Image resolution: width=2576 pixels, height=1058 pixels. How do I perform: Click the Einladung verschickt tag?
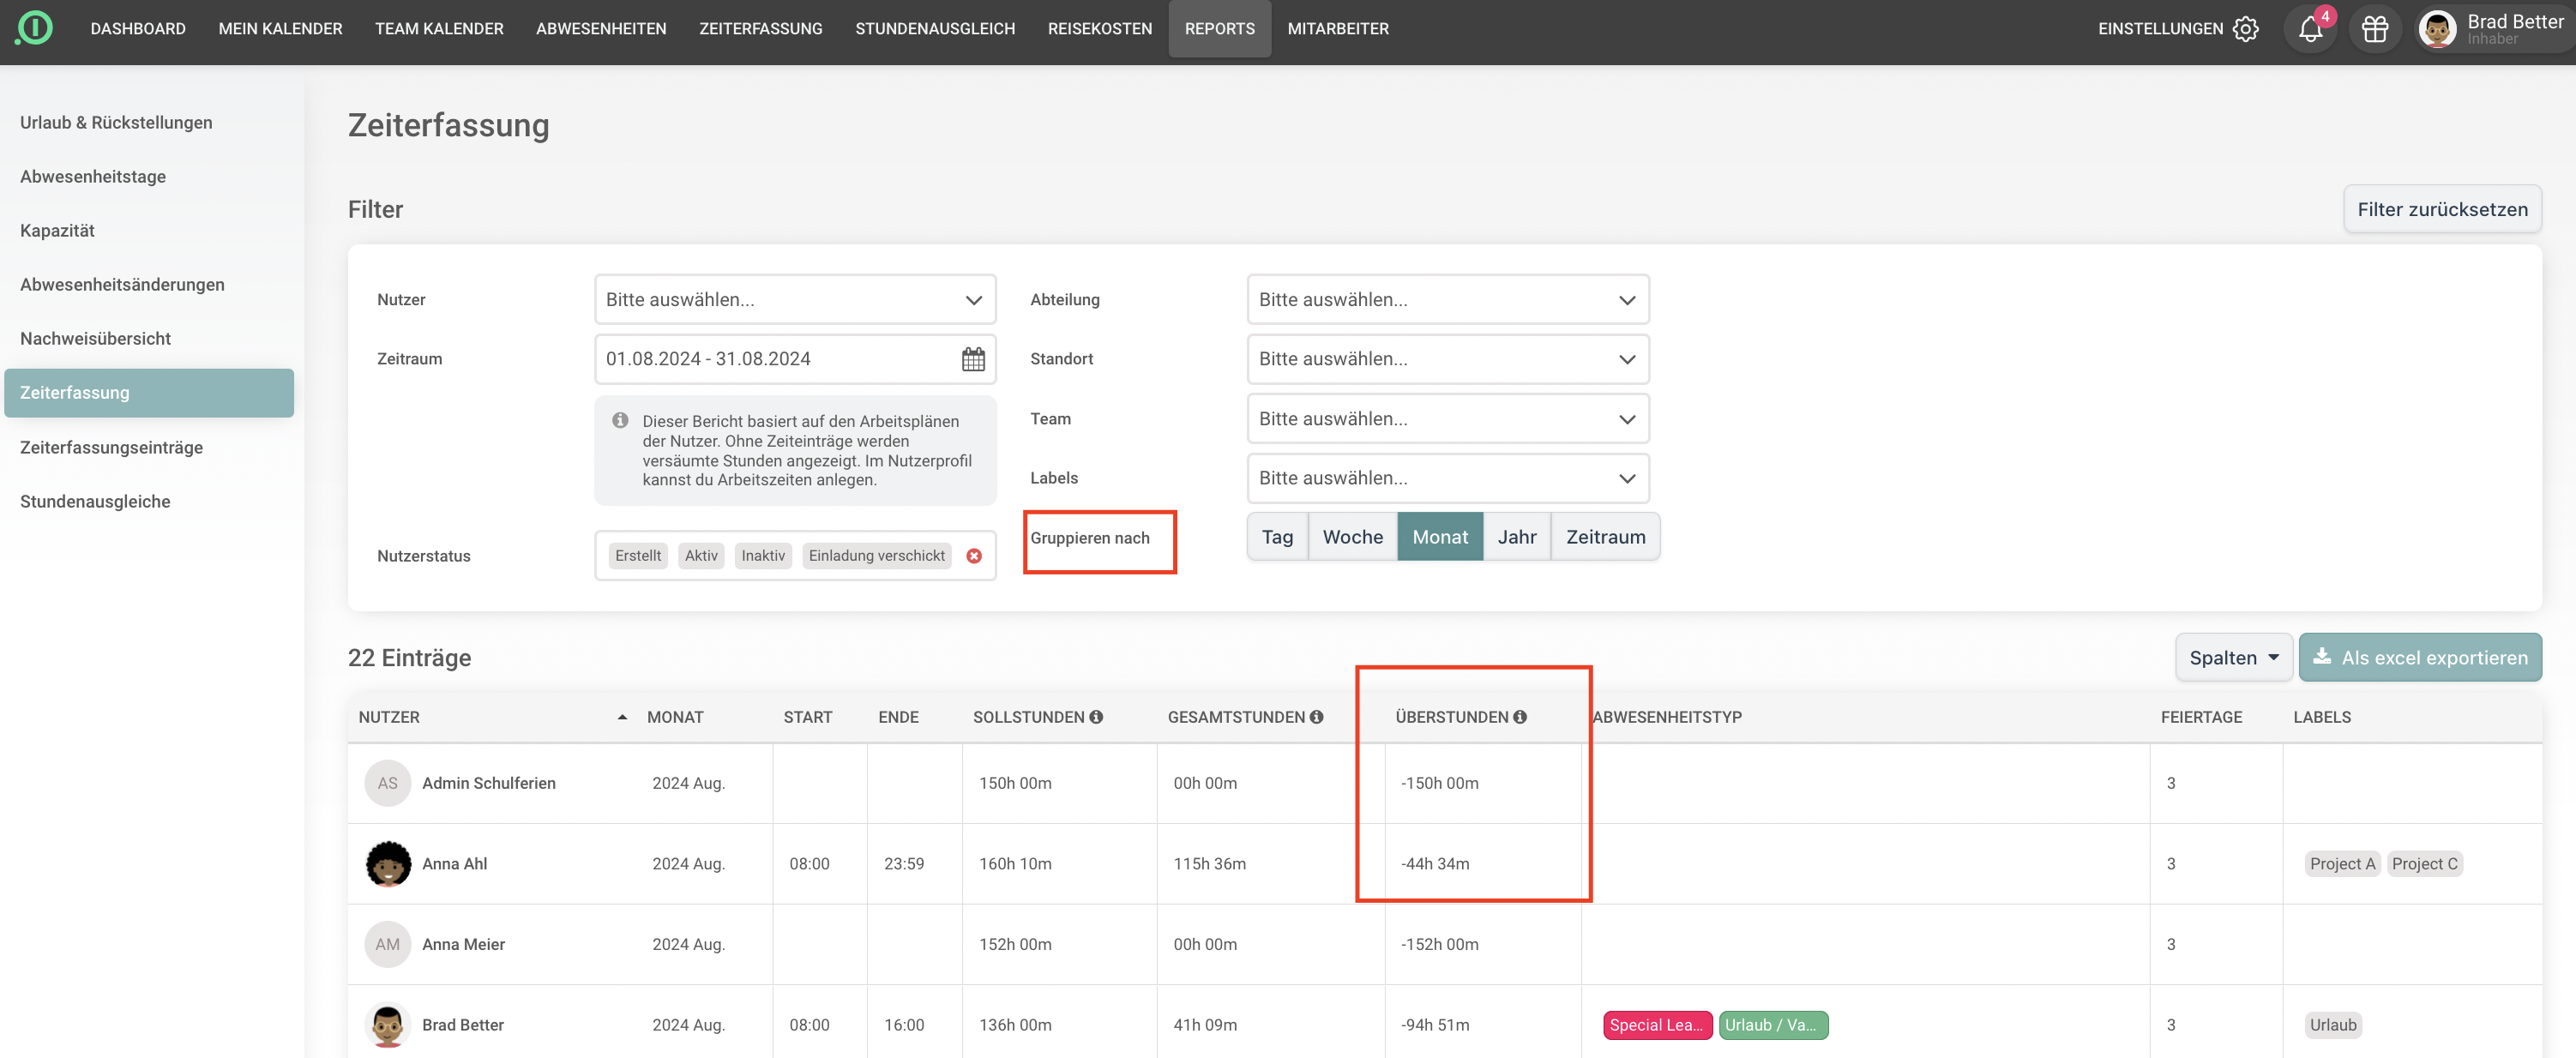click(x=876, y=556)
